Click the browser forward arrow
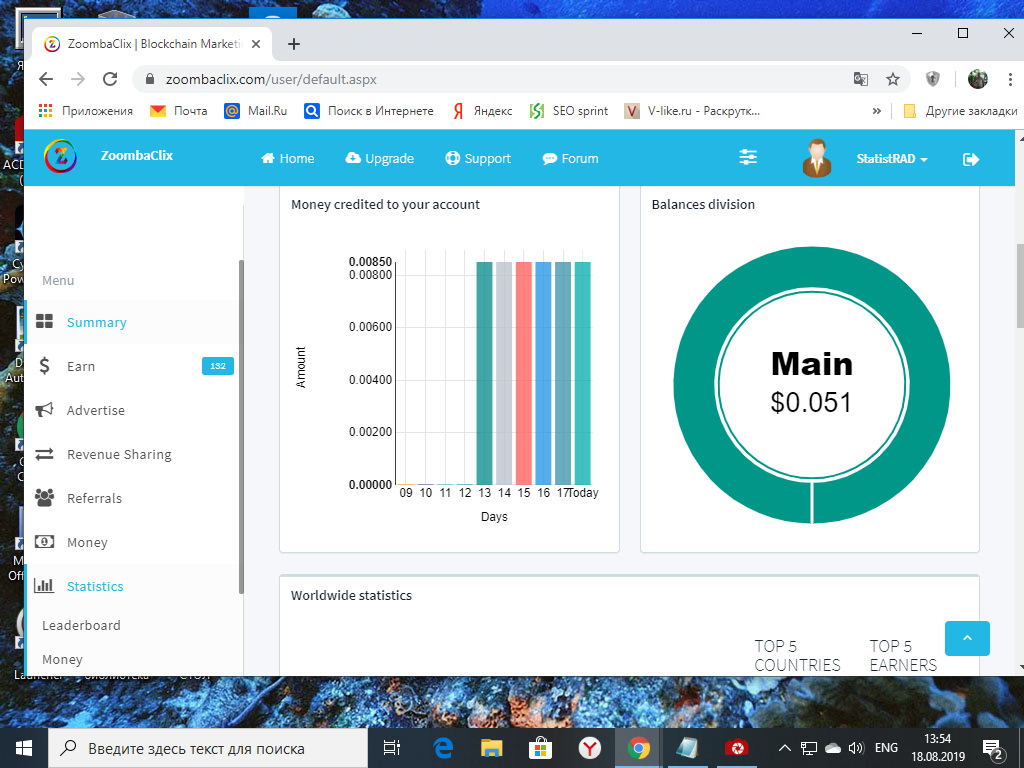 [x=78, y=79]
